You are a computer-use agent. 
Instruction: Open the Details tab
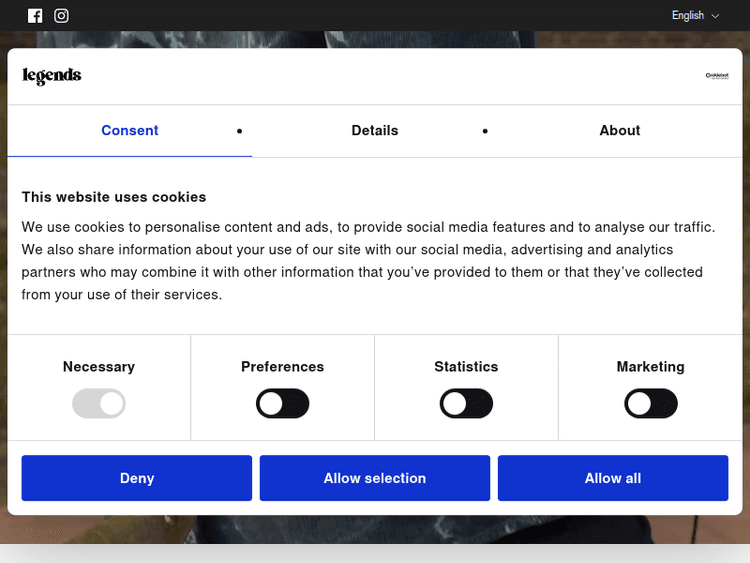(375, 131)
